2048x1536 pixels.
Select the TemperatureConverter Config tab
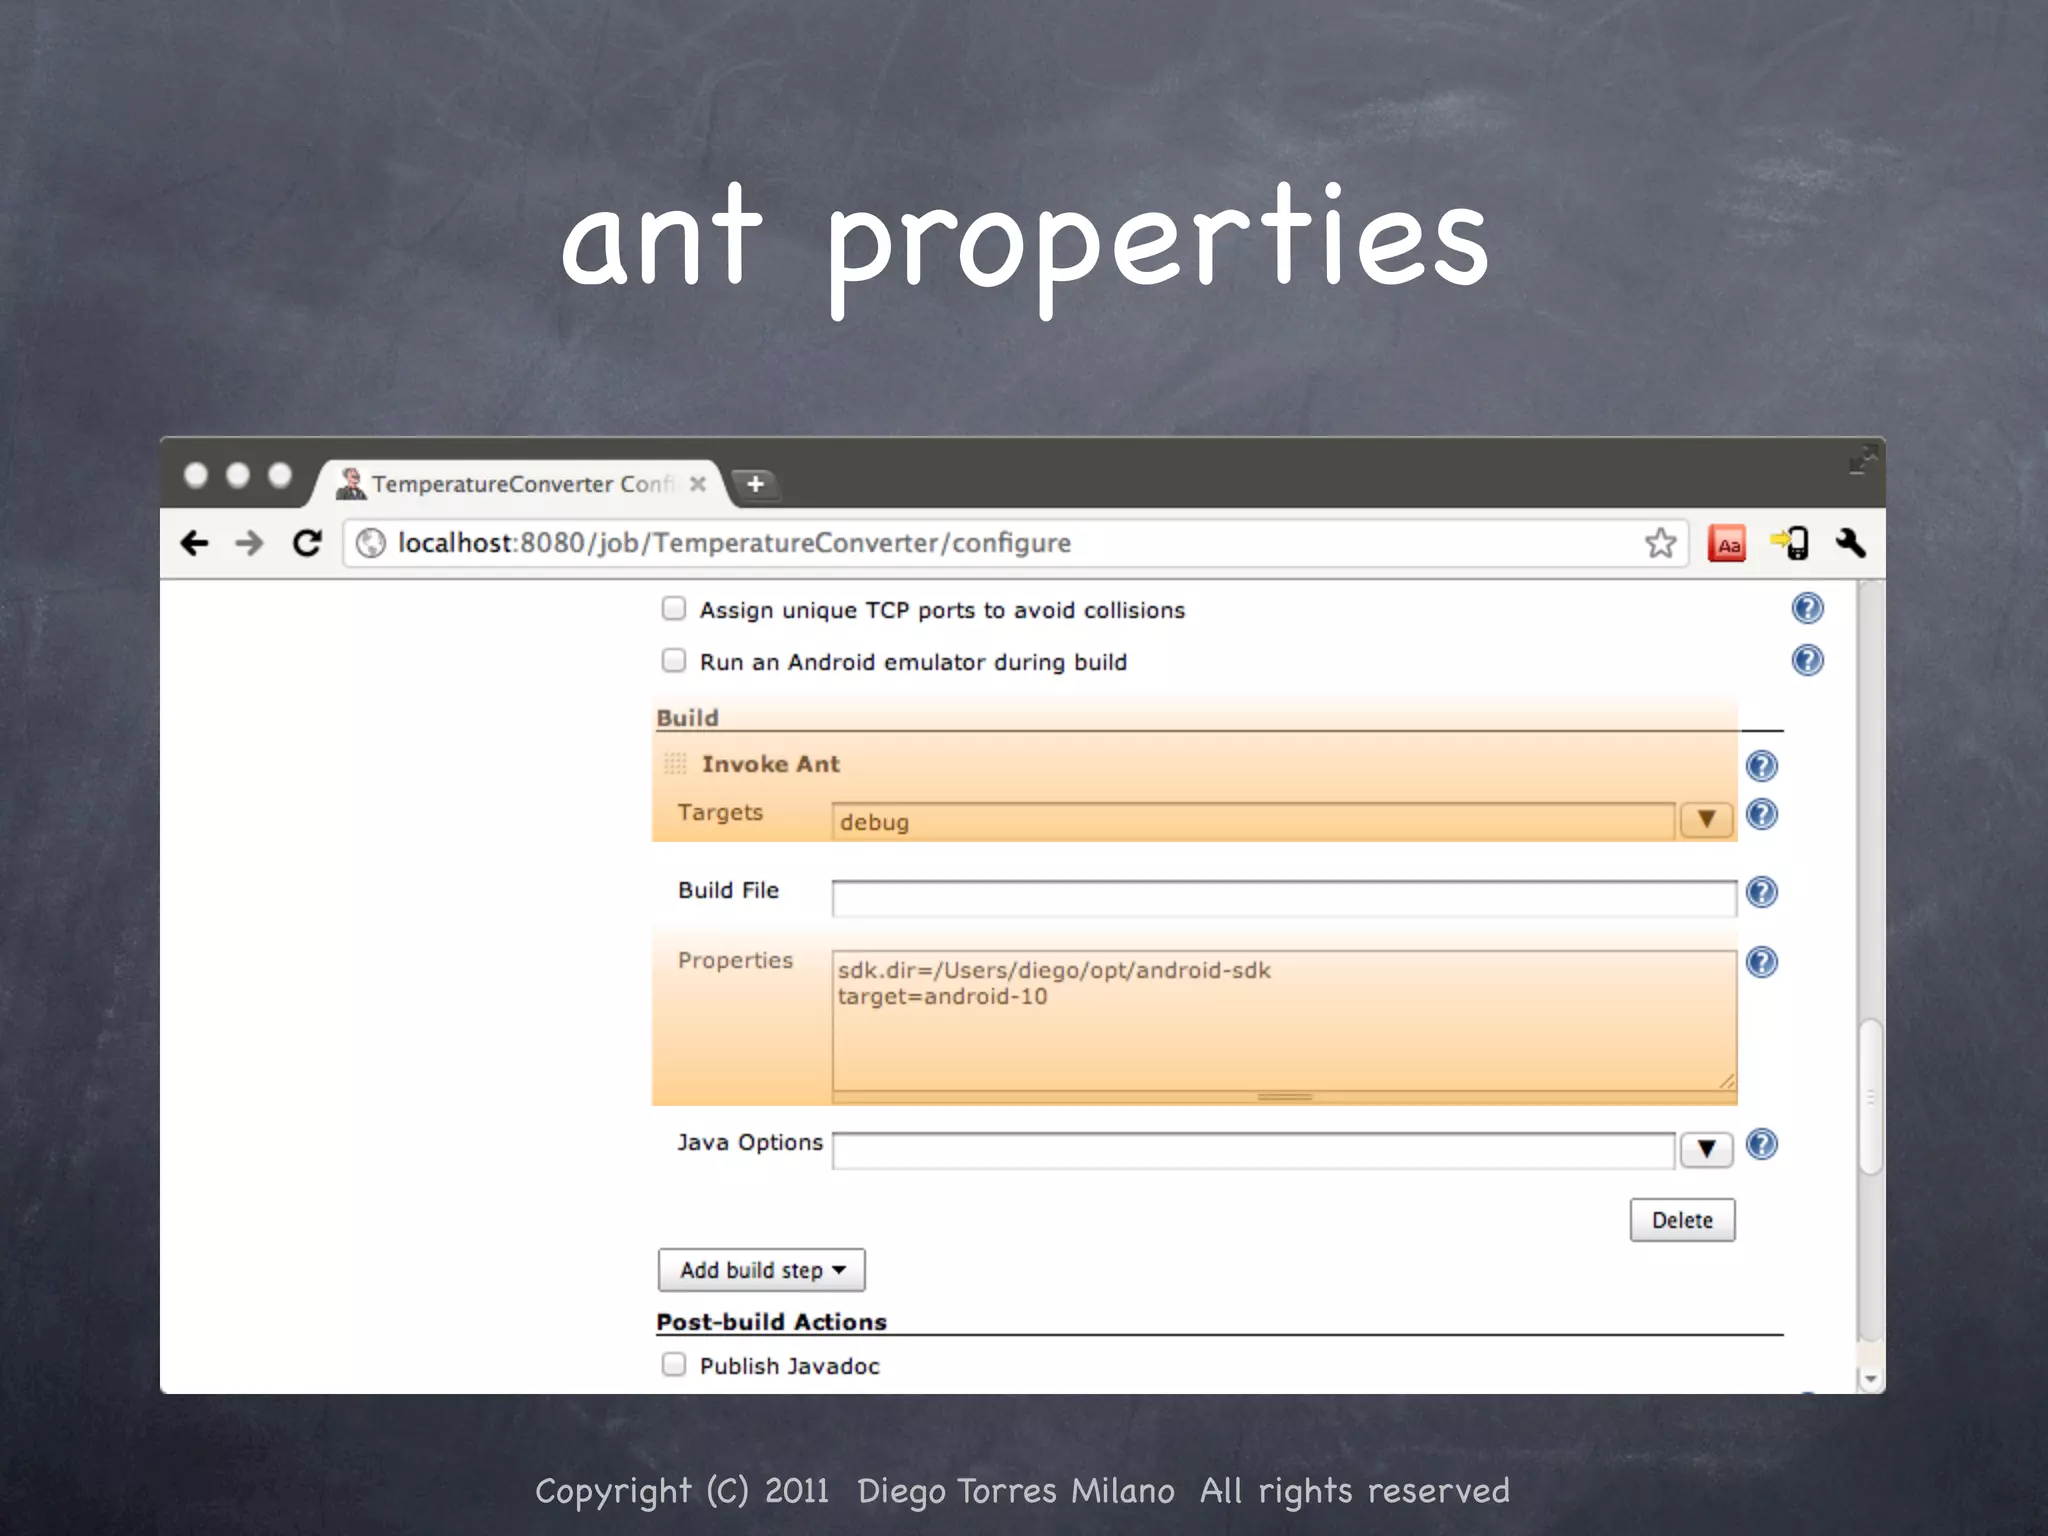[520, 484]
